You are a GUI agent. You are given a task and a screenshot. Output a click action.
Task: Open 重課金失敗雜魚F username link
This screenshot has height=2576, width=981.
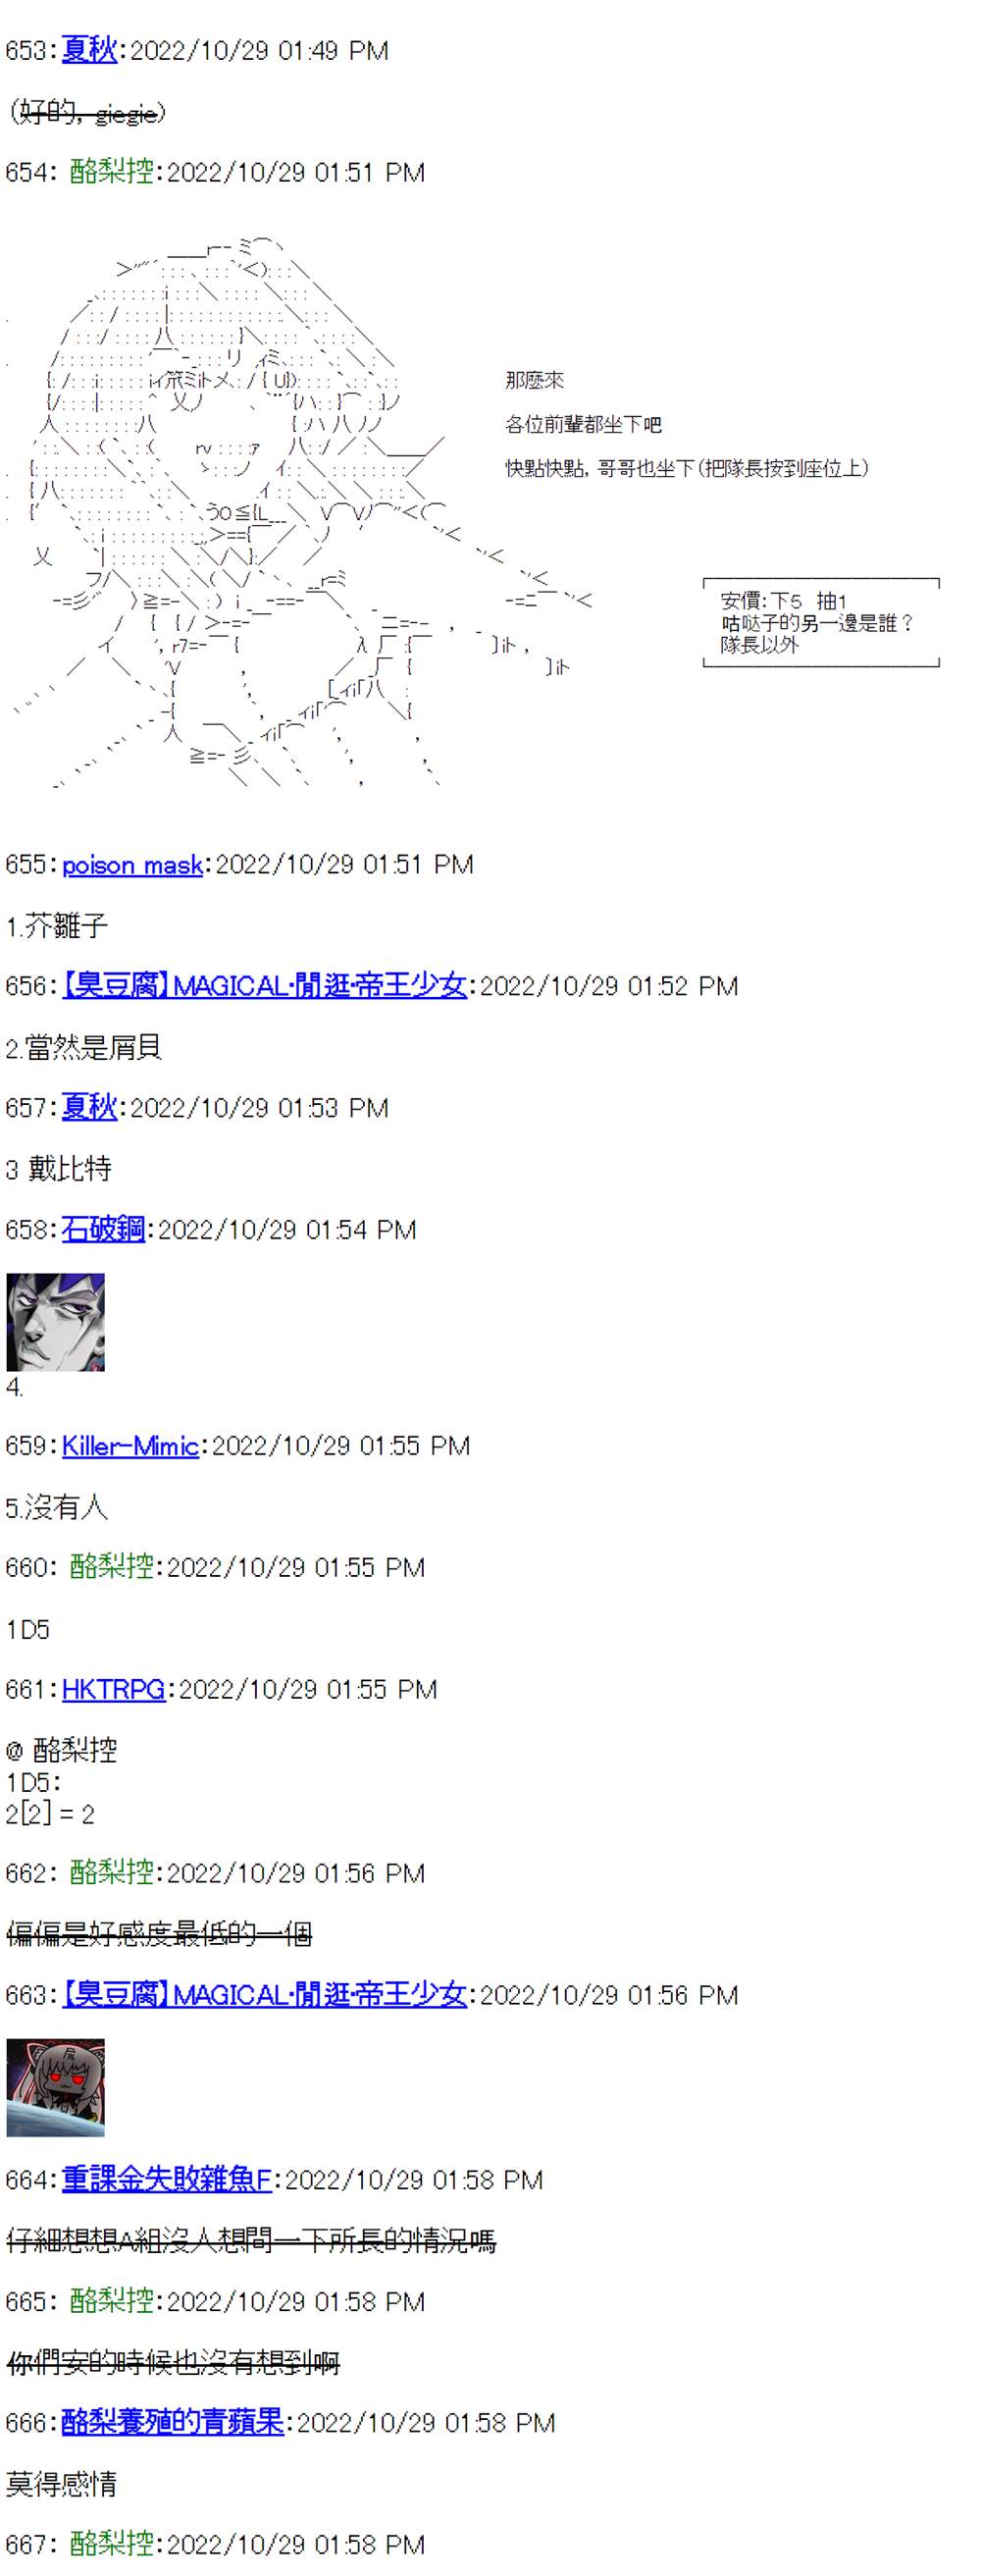167,2180
